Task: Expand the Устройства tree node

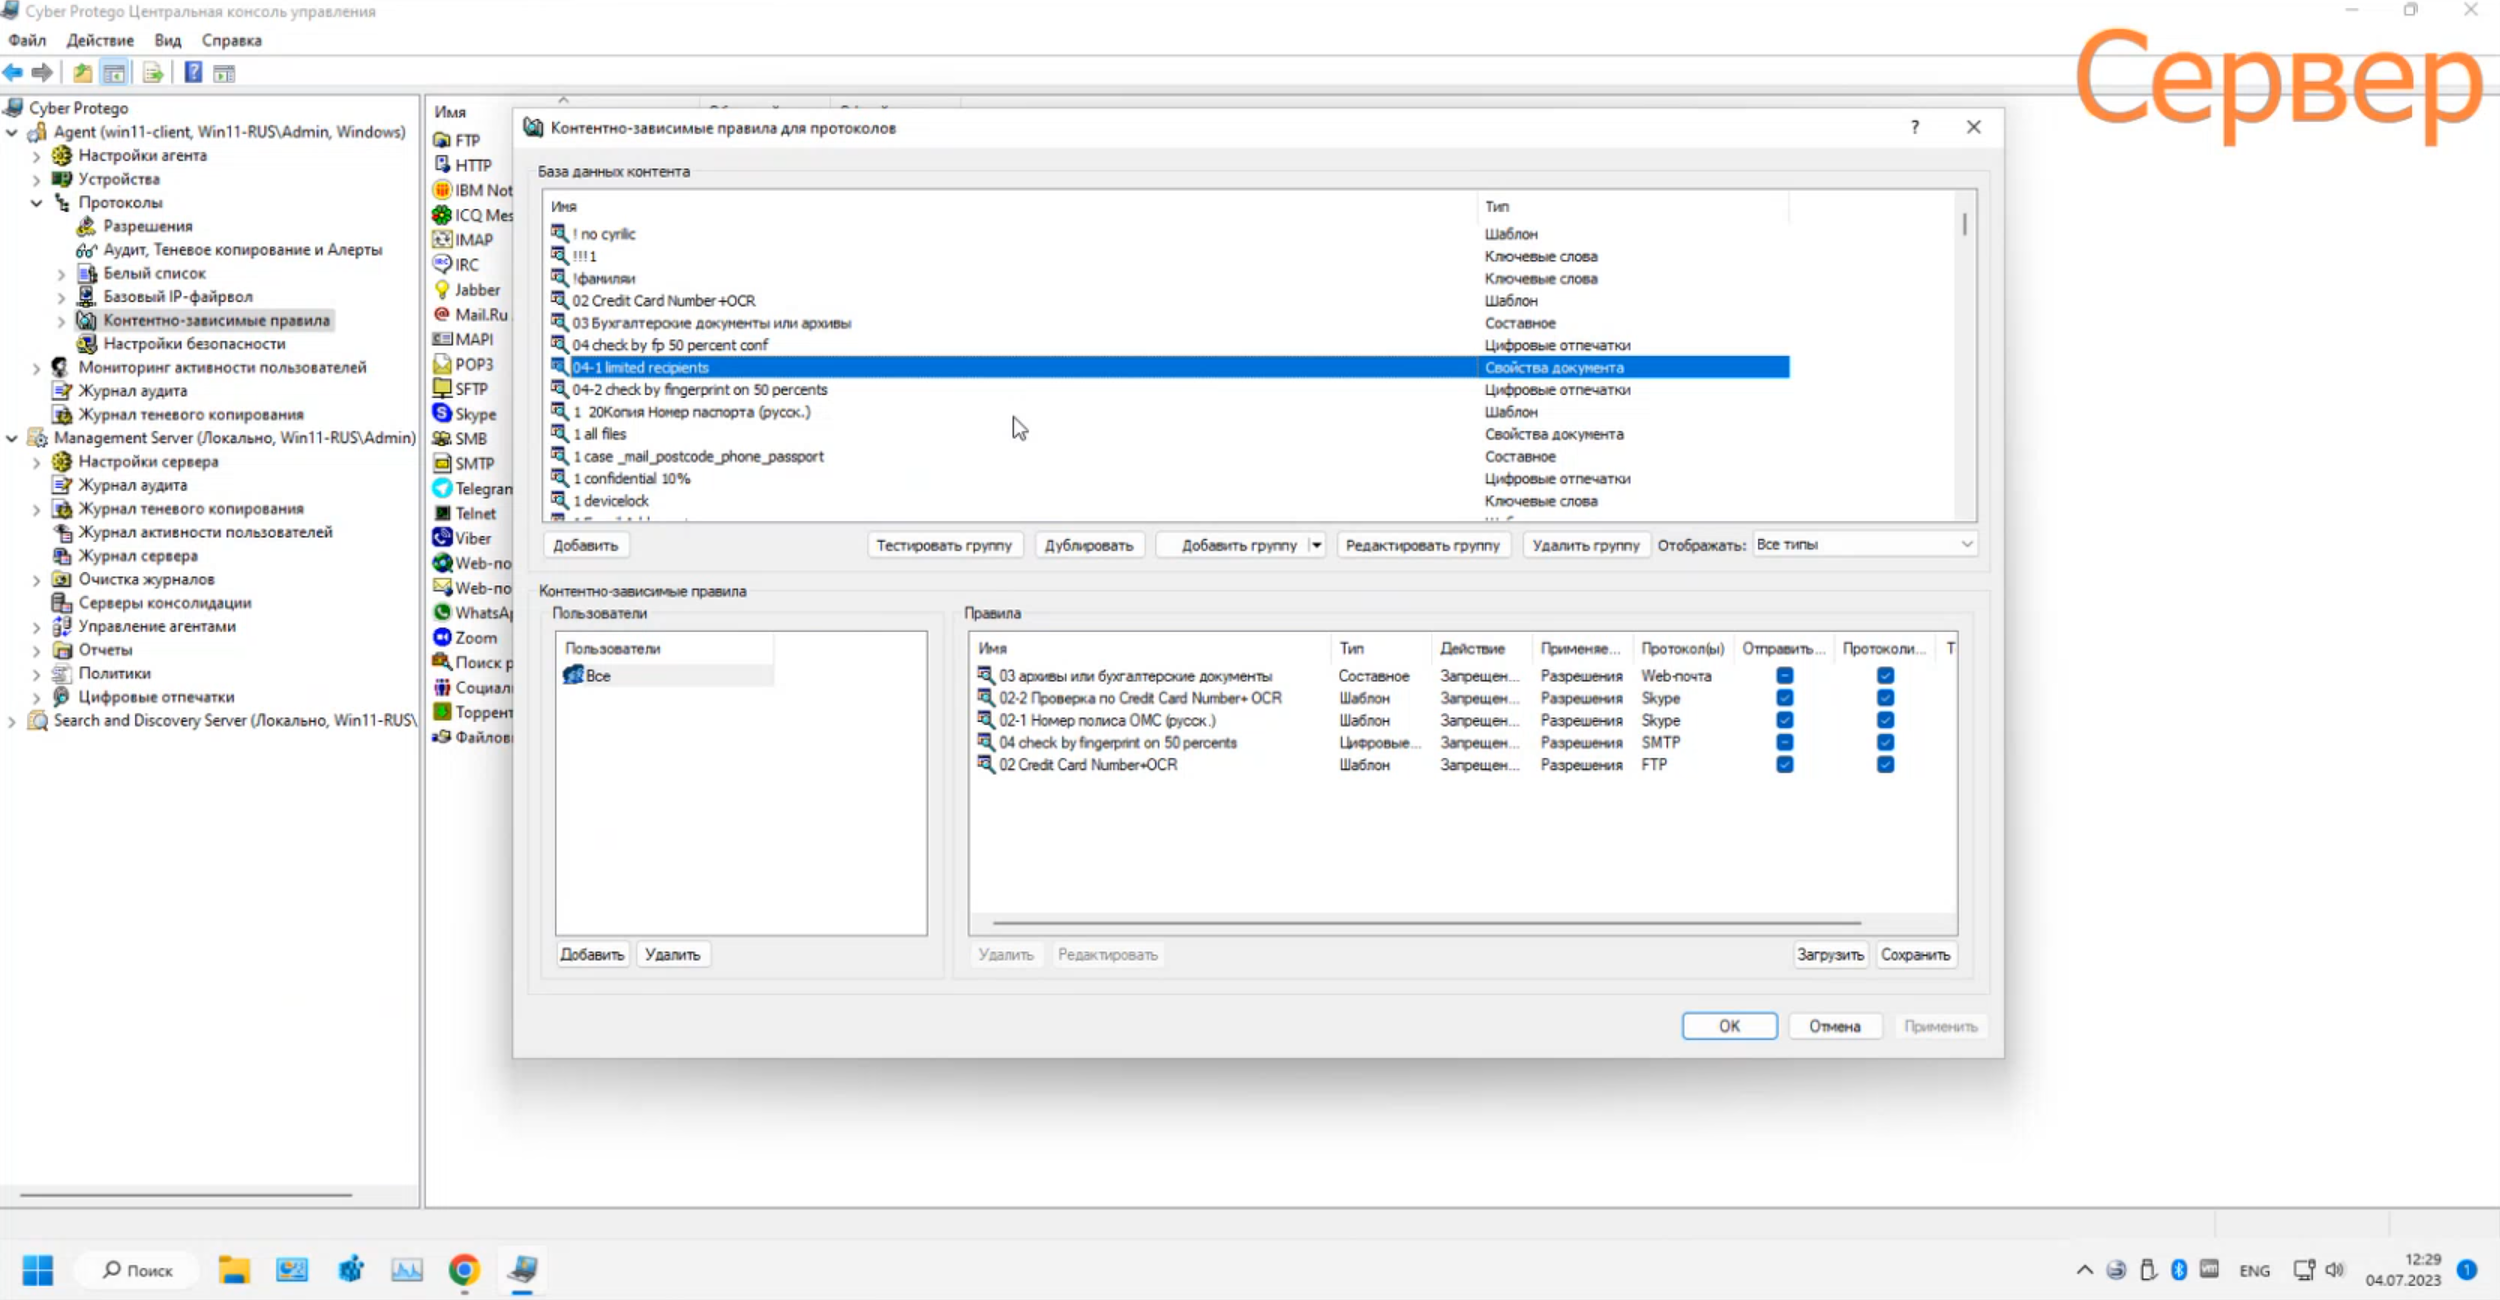Action: [x=37, y=179]
